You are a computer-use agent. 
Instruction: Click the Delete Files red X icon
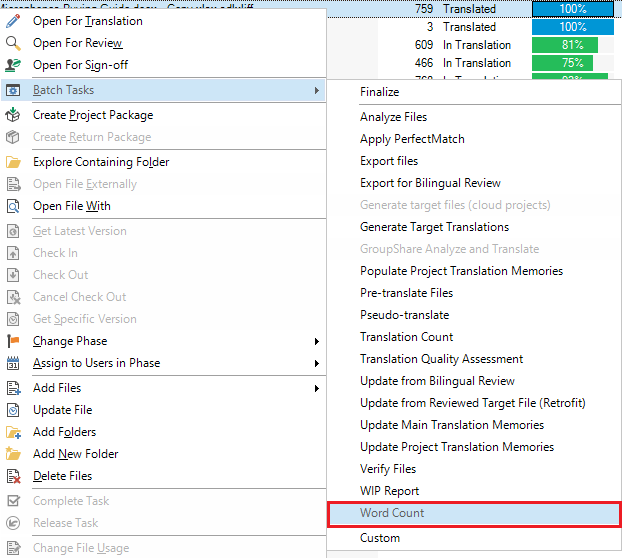(13, 476)
